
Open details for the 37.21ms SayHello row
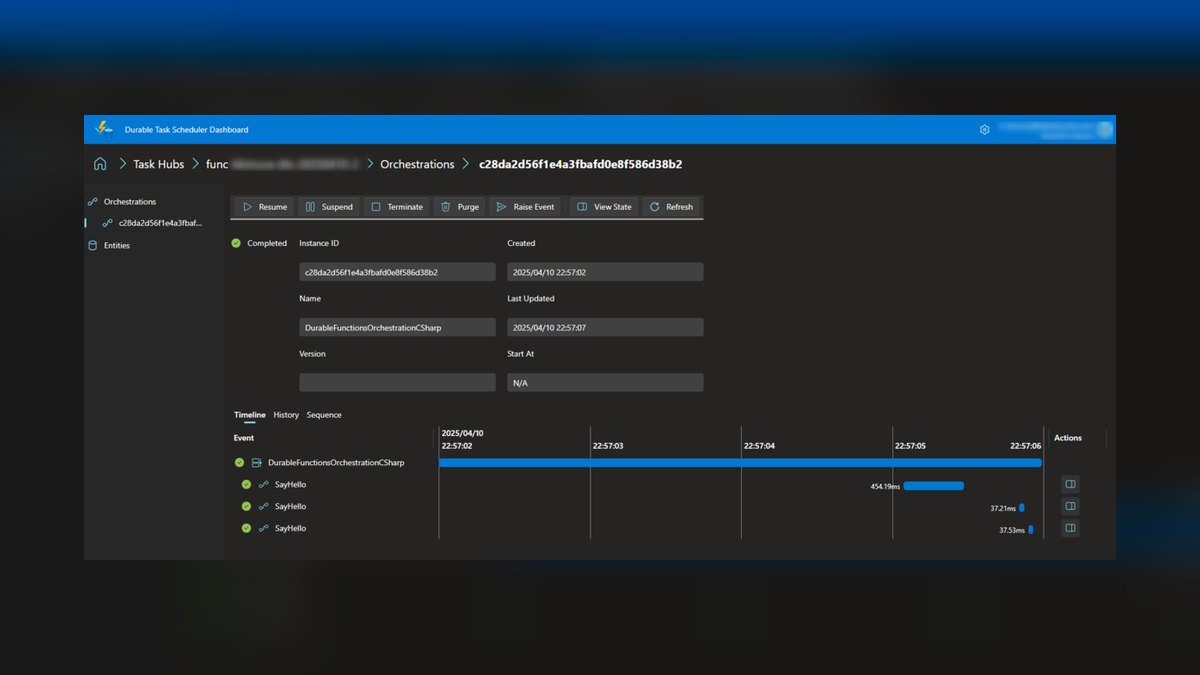[x=1070, y=506]
